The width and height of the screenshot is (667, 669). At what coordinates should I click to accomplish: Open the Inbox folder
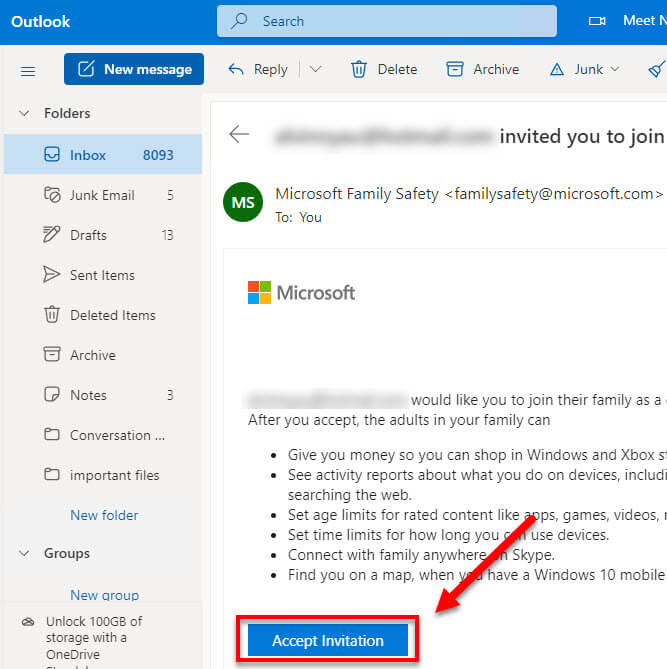[103, 154]
